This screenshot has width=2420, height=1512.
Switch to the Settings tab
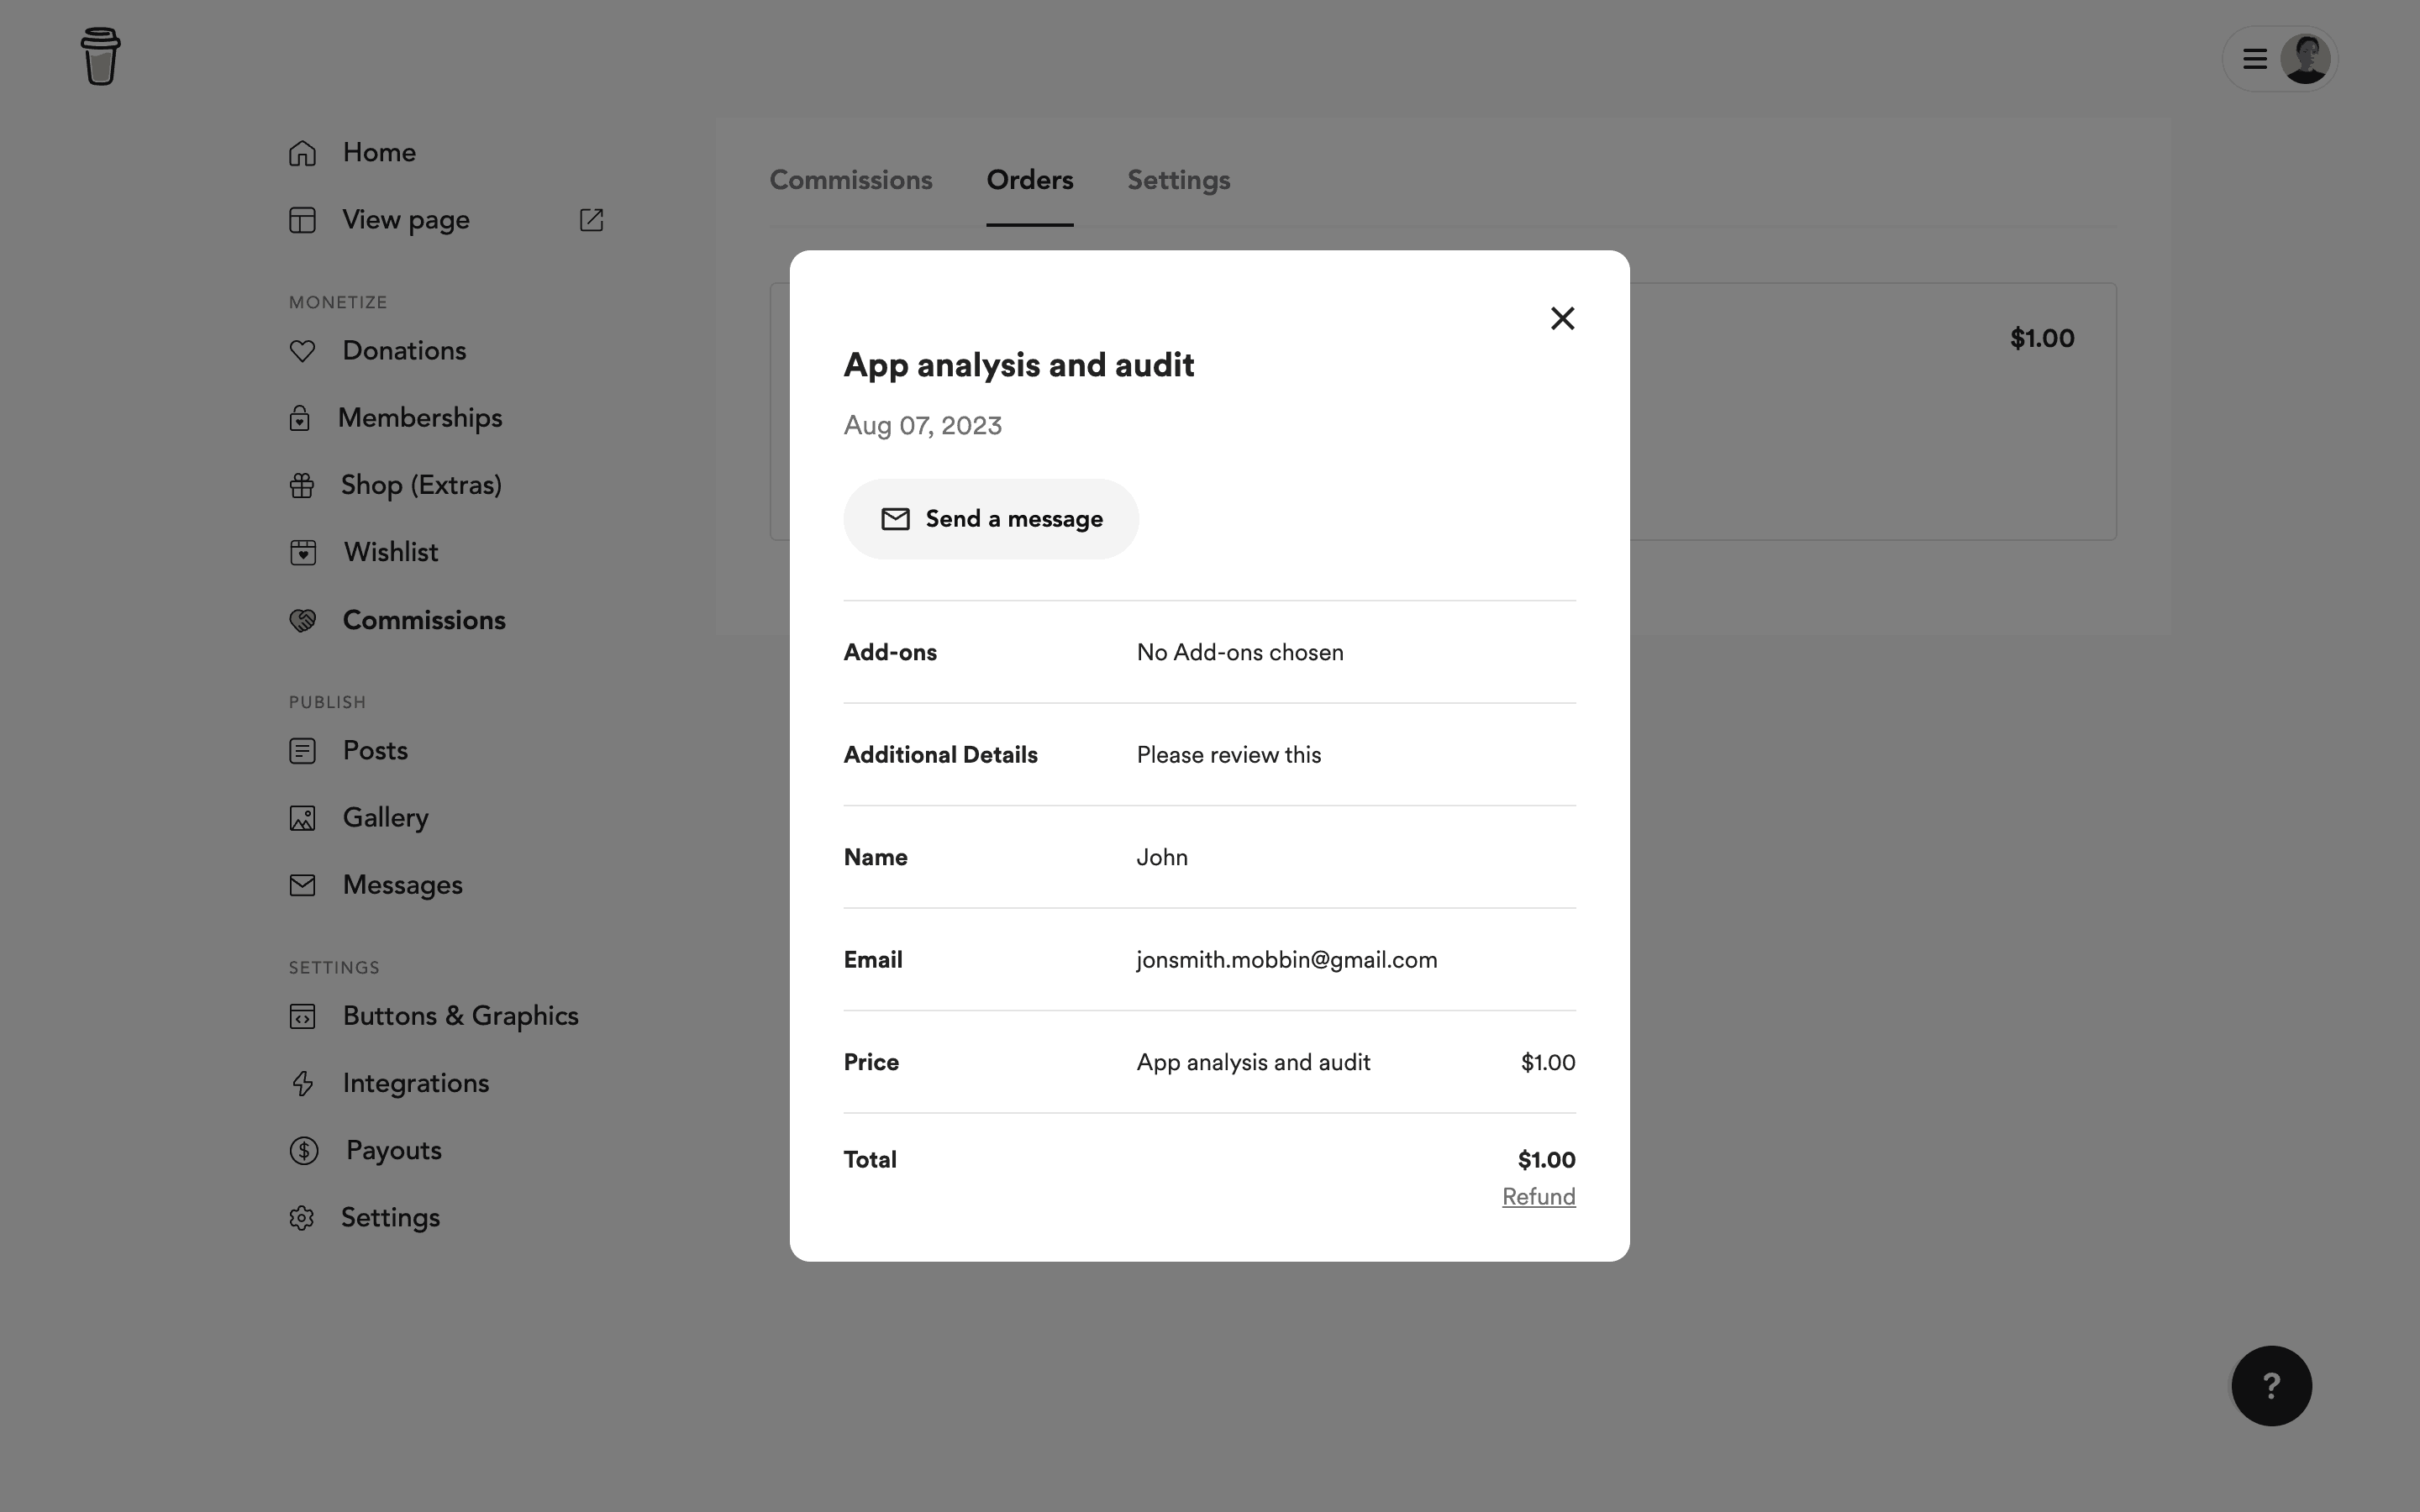point(1178,180)
